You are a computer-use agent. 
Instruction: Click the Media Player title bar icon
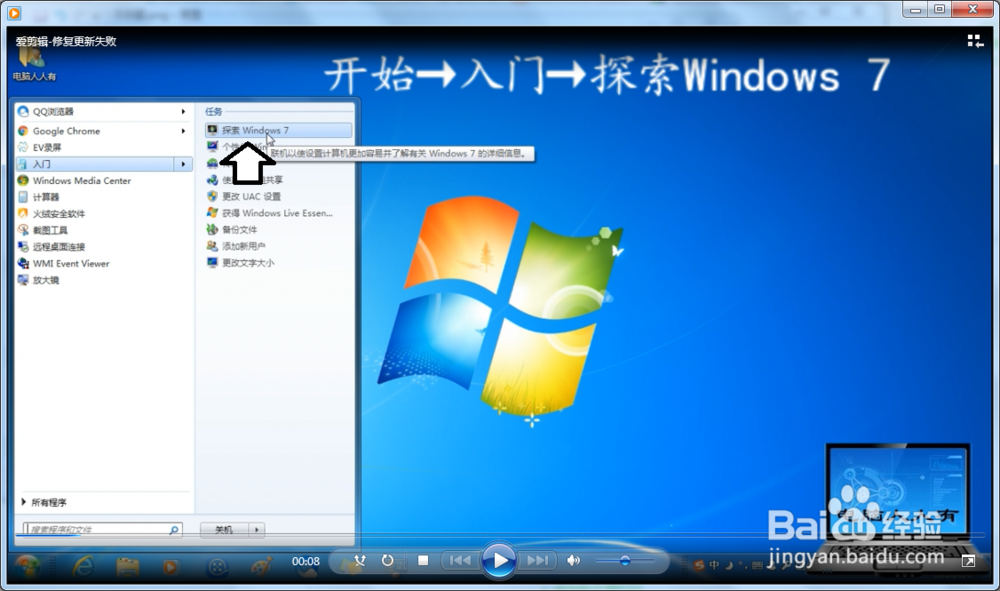(14, 12)
